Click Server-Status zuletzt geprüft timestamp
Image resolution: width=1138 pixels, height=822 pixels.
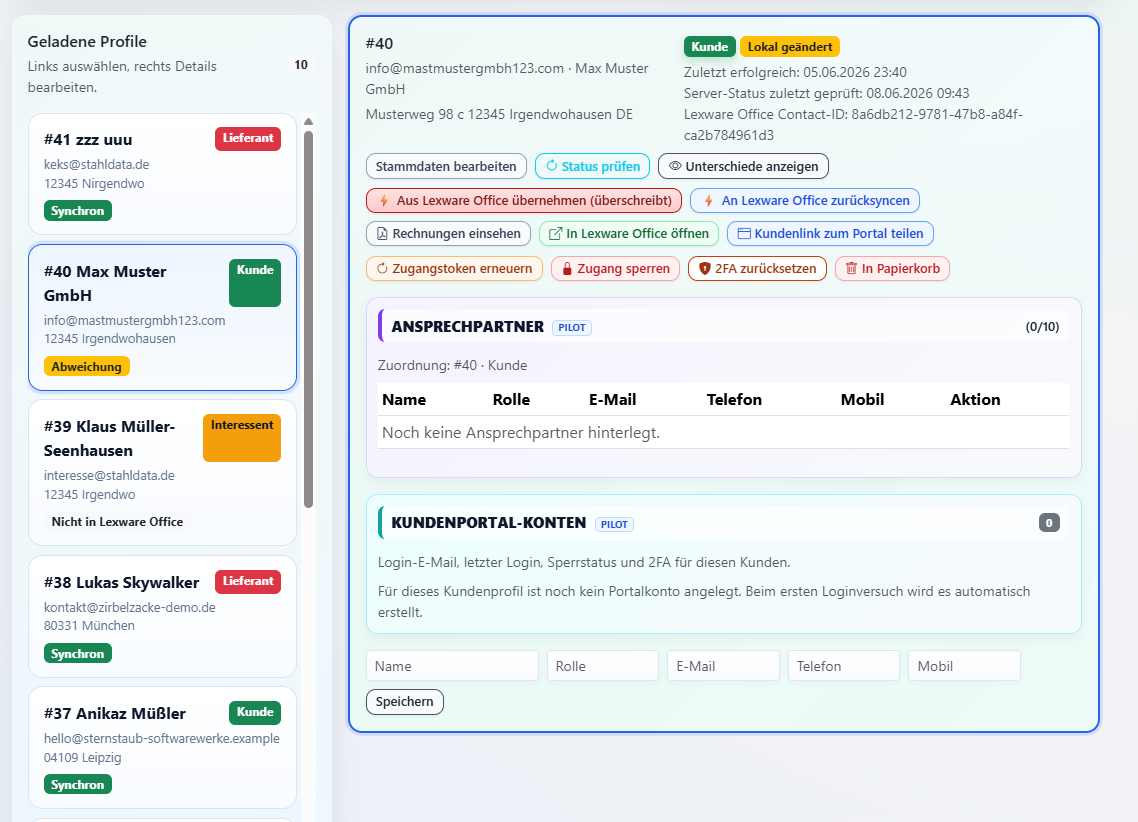click(826, 93)
